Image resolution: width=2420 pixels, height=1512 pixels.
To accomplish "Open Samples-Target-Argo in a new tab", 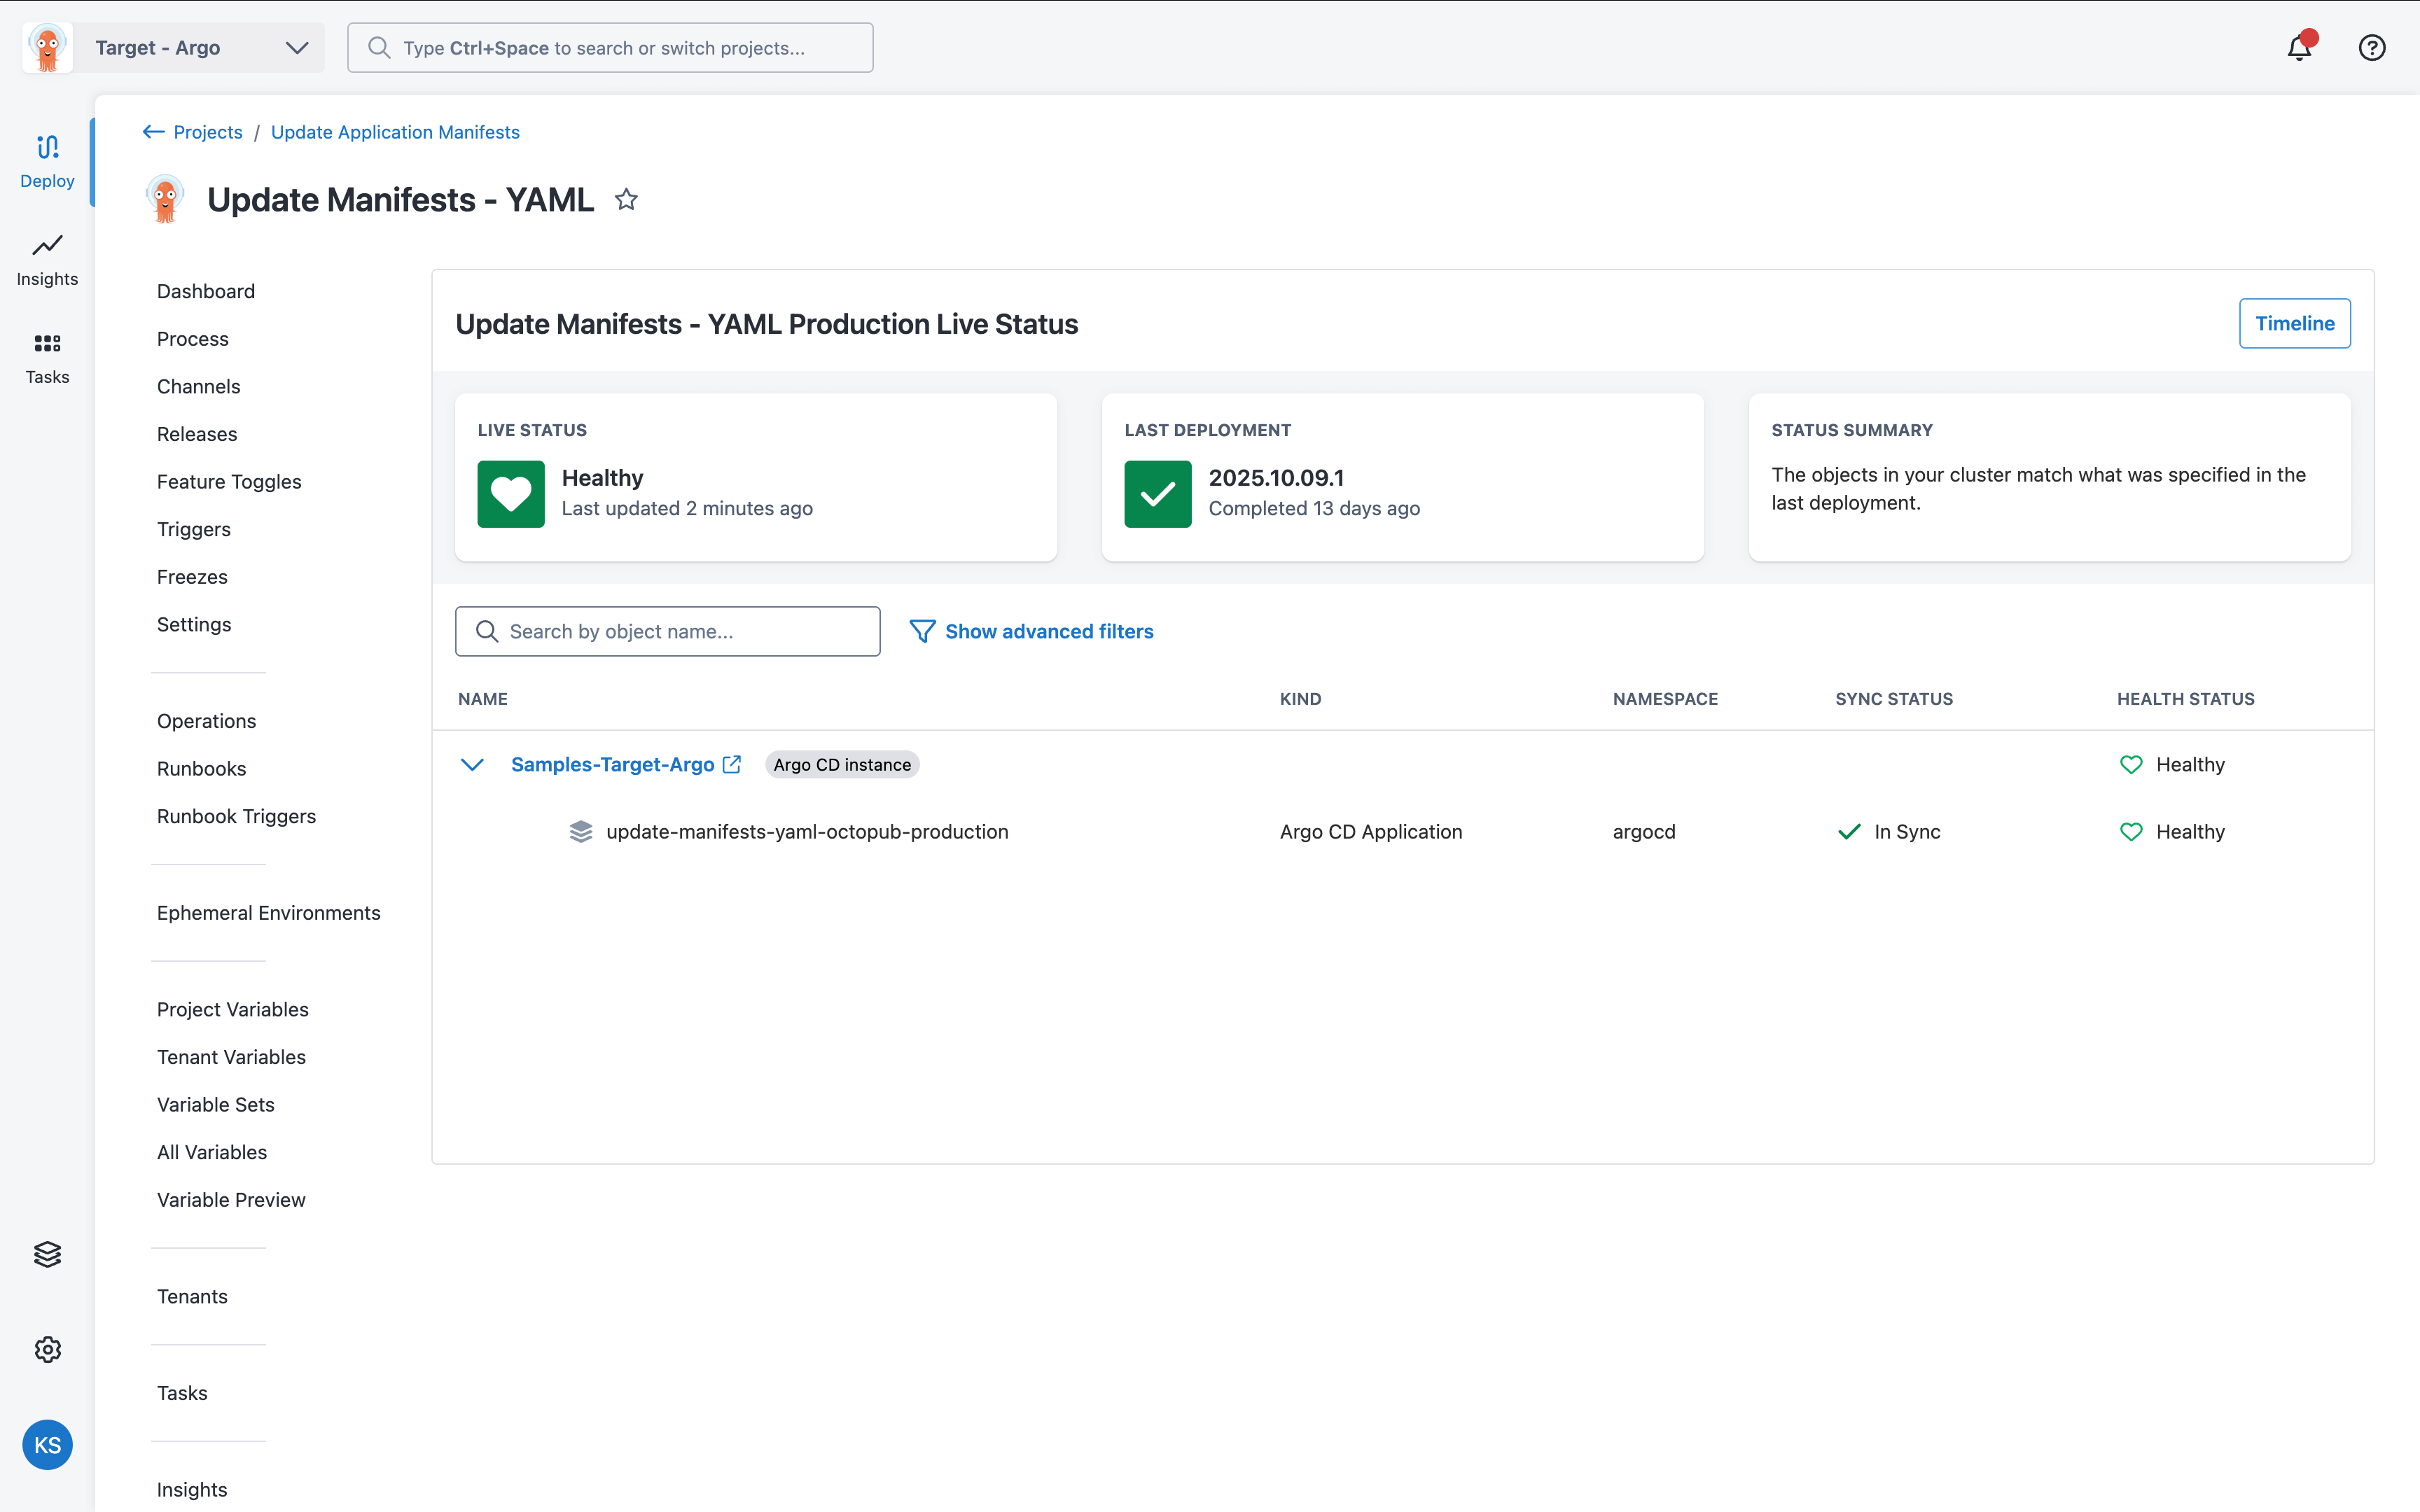I will [733, 764].
